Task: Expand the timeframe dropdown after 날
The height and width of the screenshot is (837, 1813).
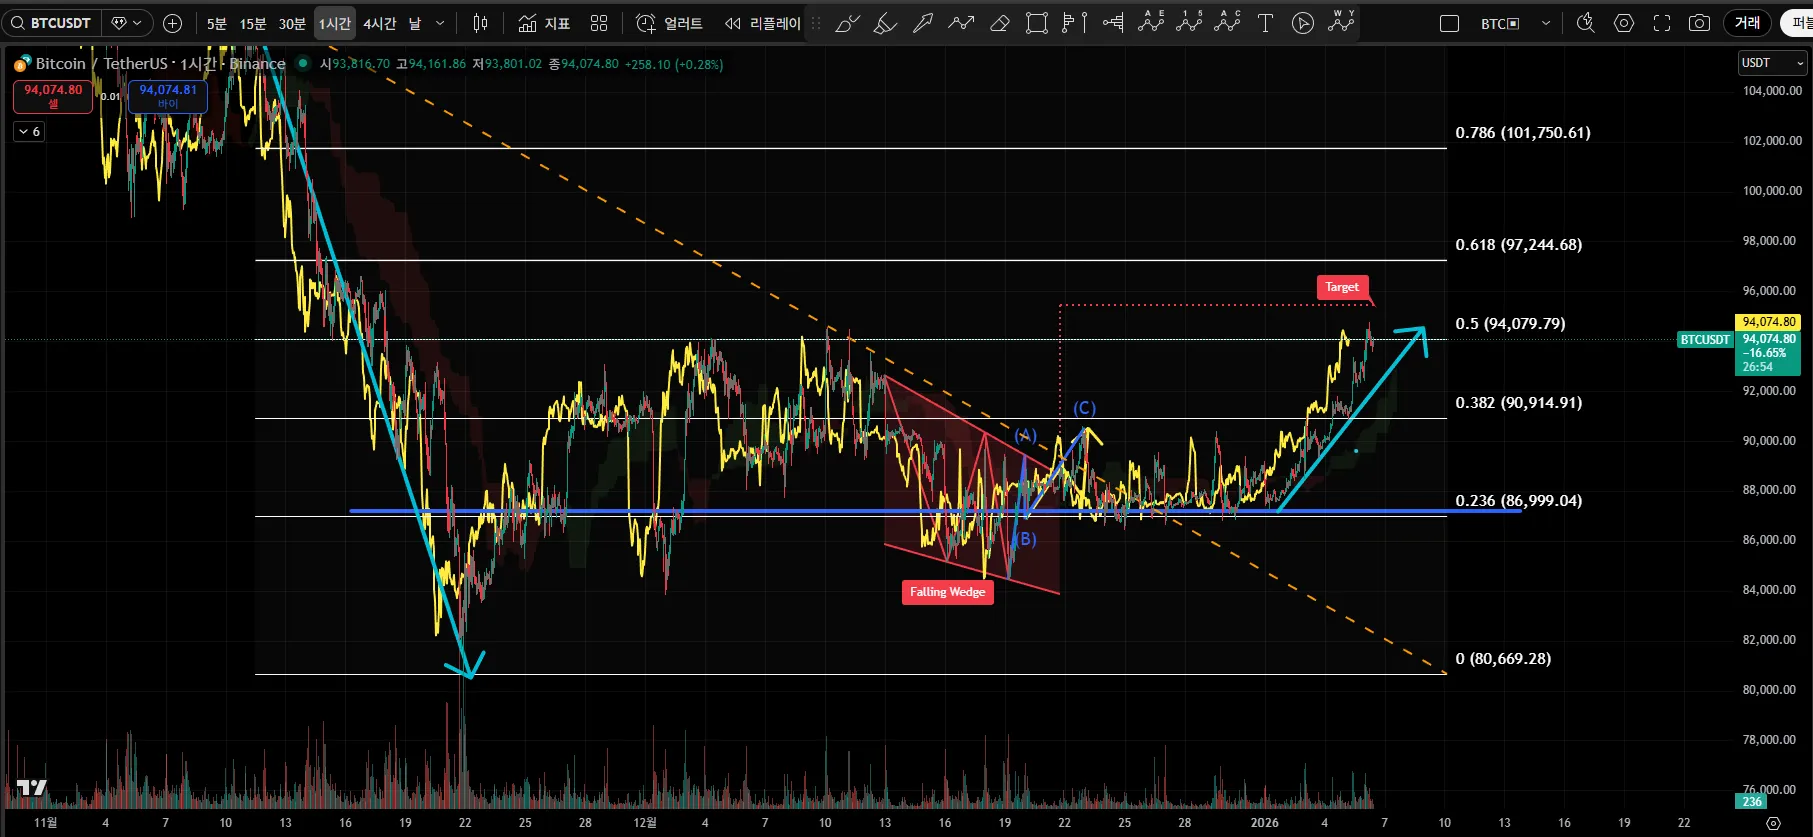Action: click(x=440, y=23)
